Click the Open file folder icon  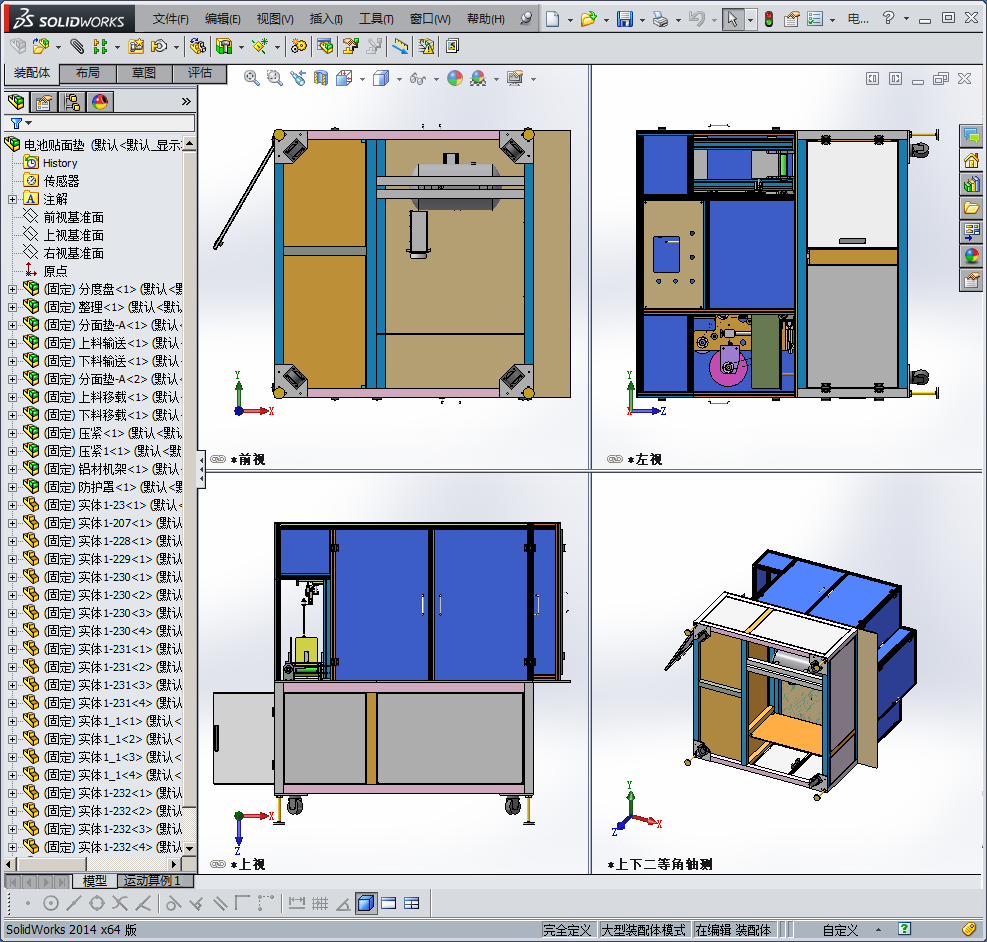click(589, 19)
